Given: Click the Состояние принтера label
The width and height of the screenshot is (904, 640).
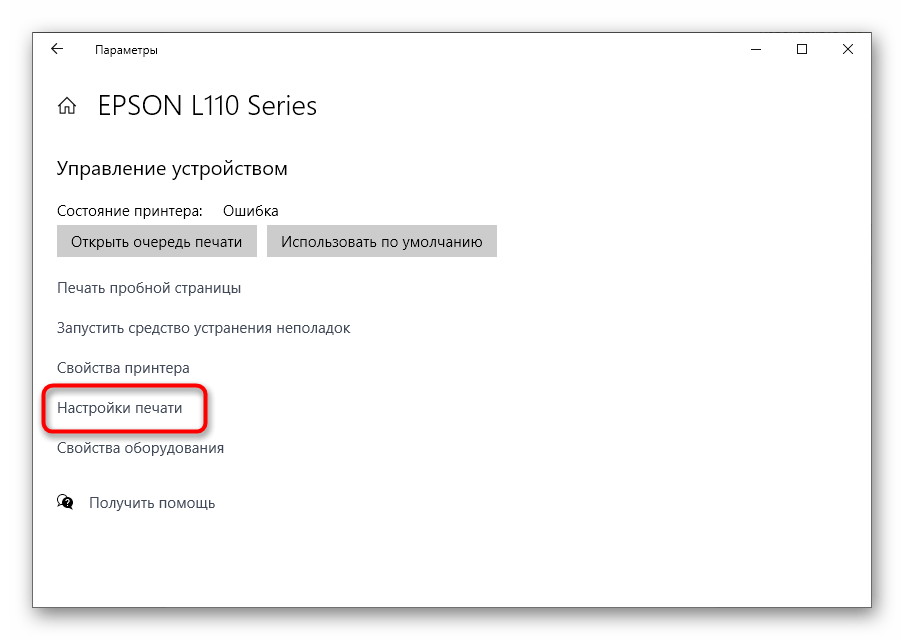Looking at the screenshot, I should [130, 211].
